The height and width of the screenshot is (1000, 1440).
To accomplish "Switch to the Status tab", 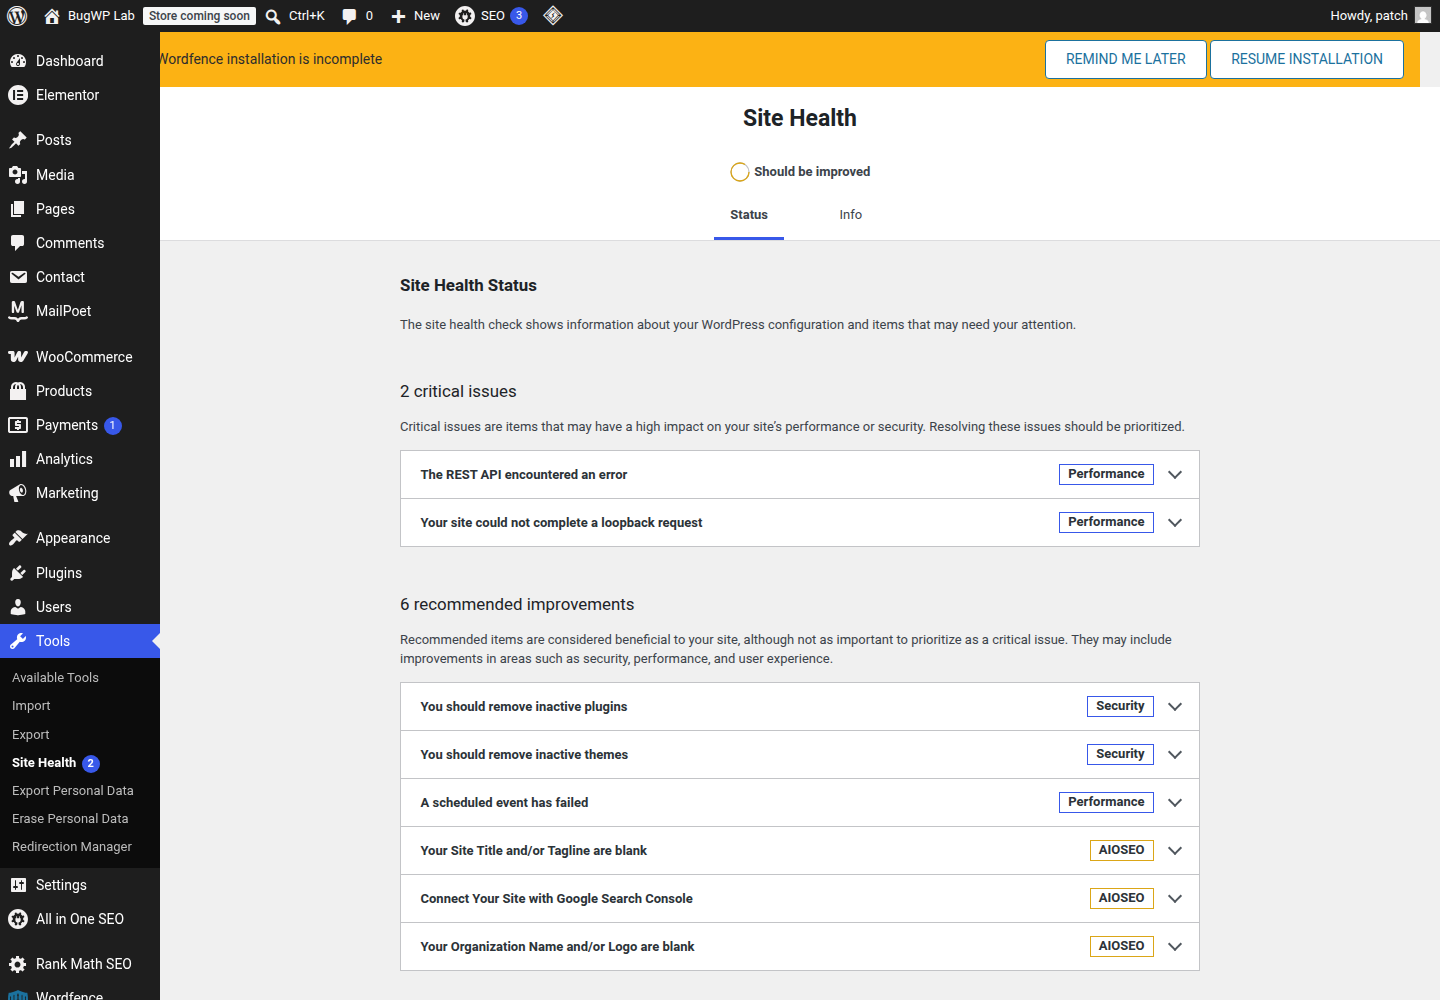I will (x=749, y=215).
